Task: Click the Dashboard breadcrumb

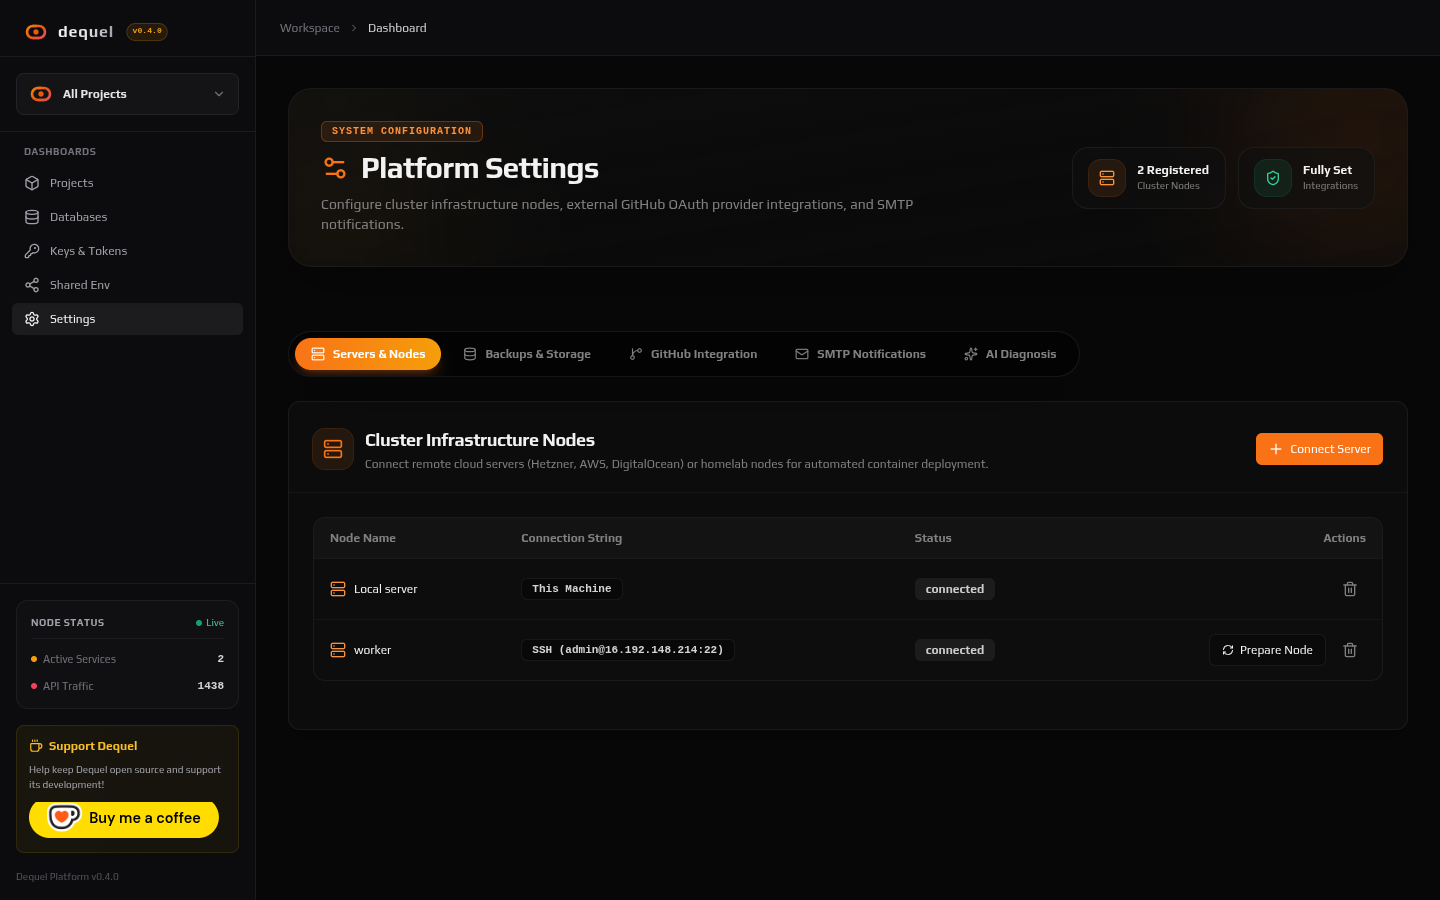Action: coord(397,28)
